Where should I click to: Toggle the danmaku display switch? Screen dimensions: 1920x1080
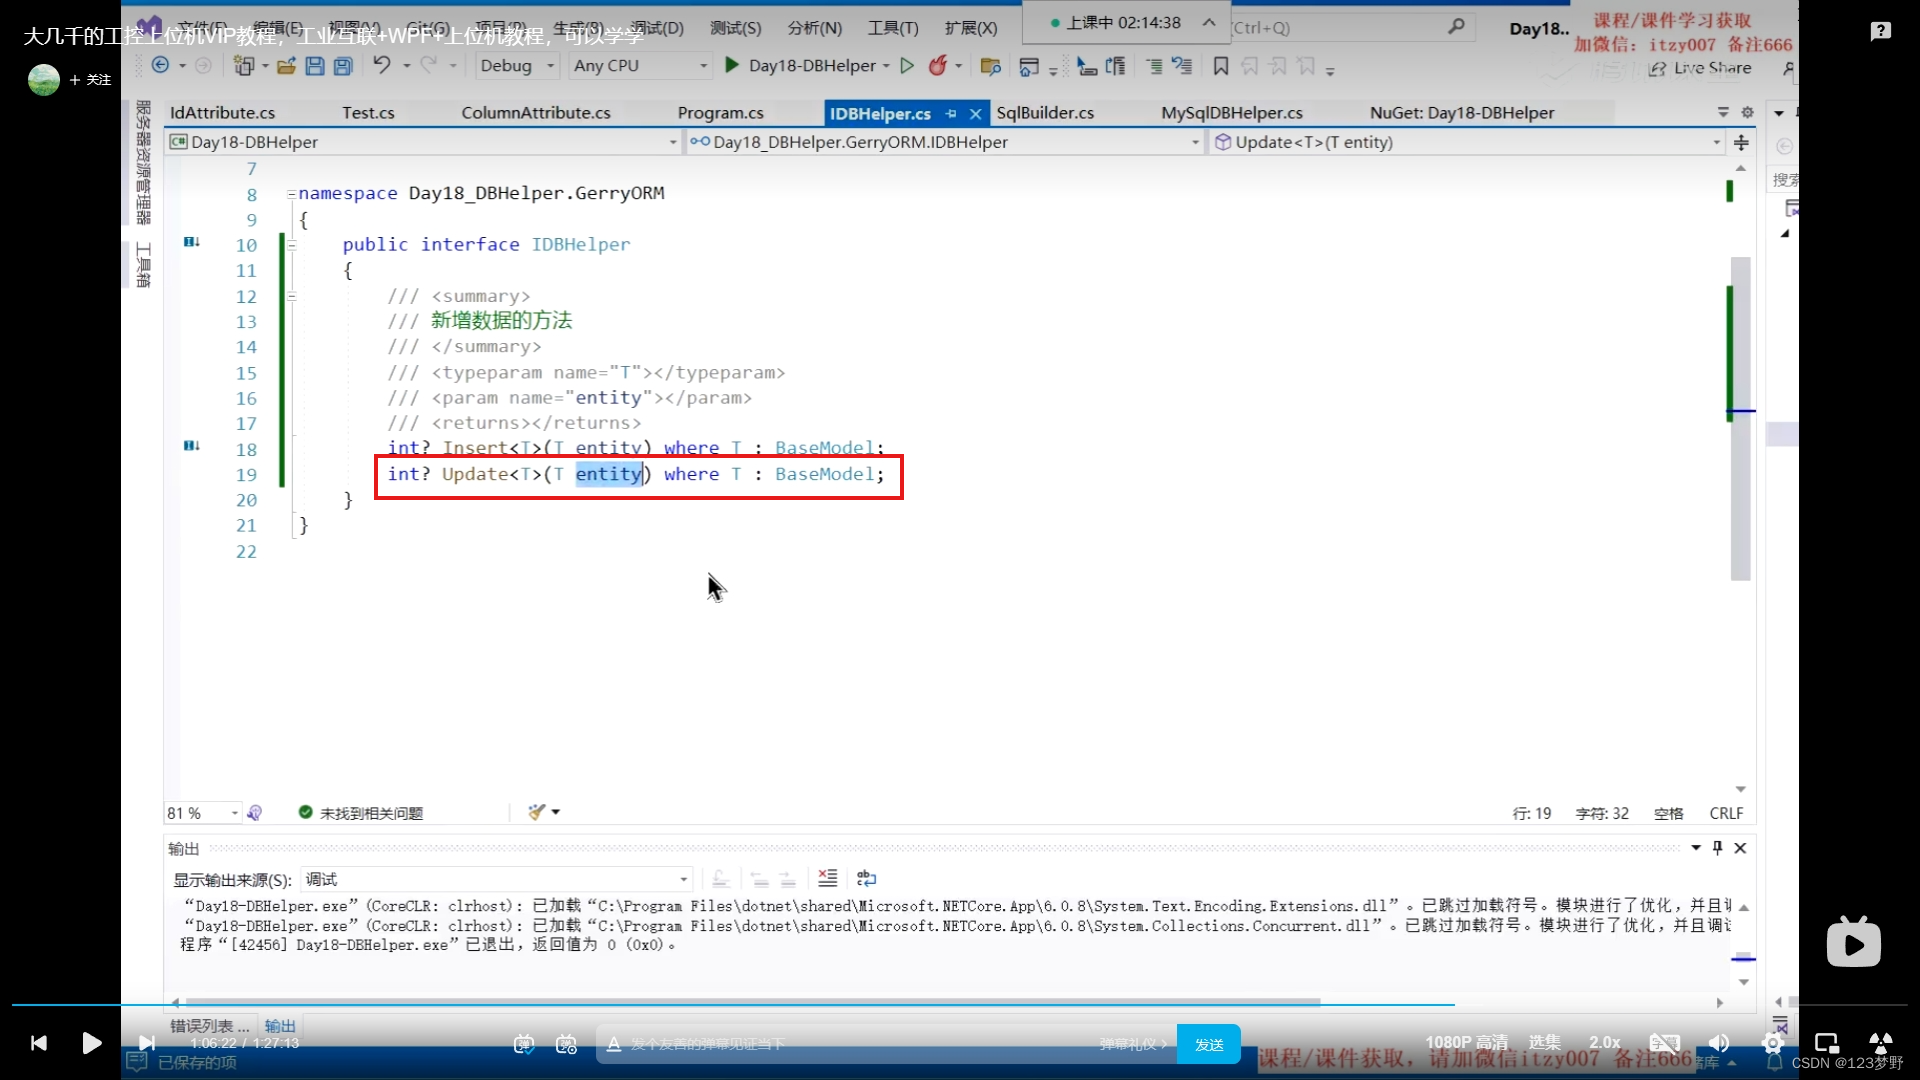point(524,1044)
